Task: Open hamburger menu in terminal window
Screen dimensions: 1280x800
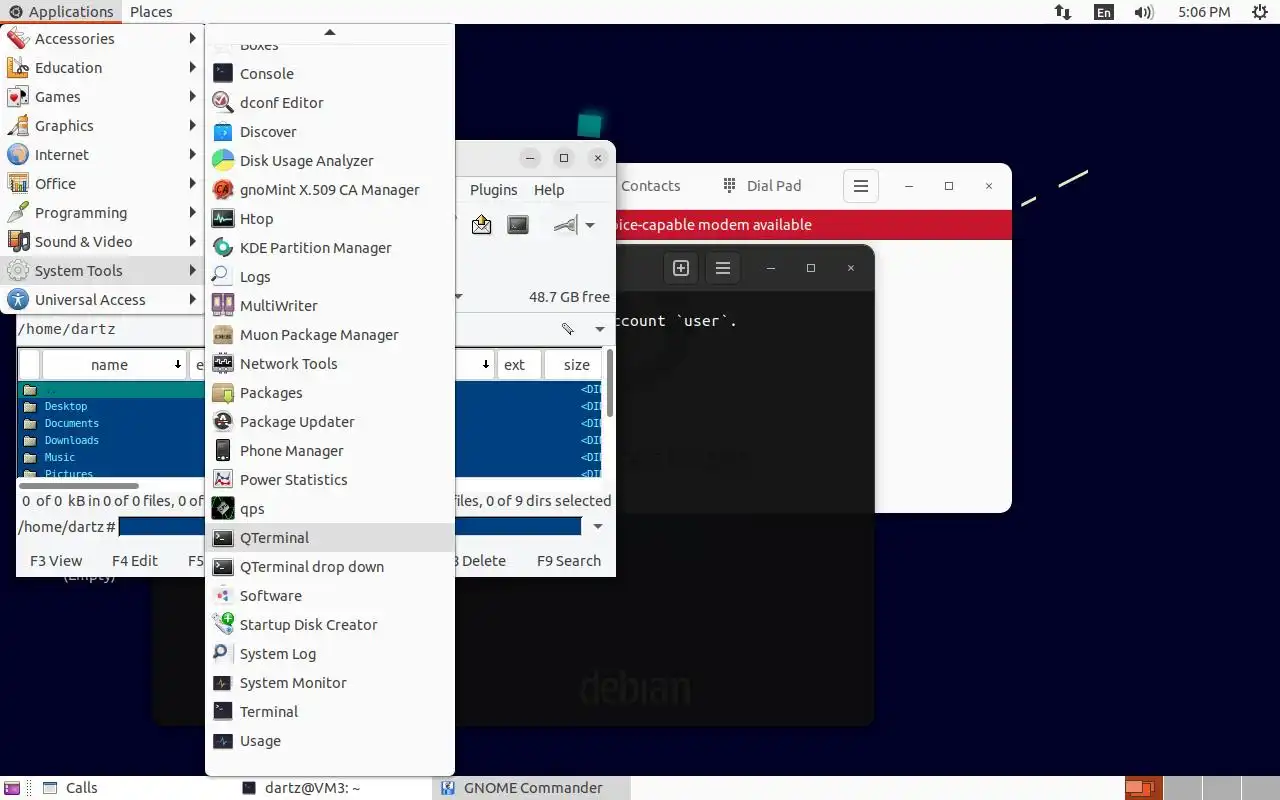Action: 723,268
